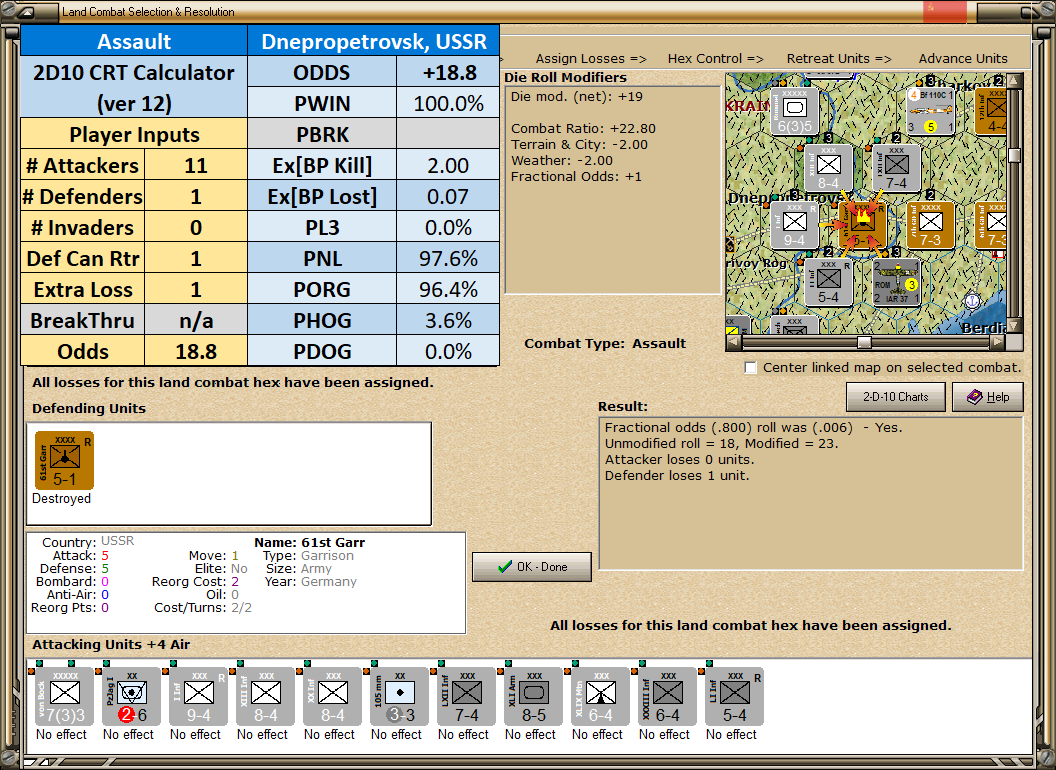
Task: Open the Retreat Units step
Action: (x=838, y=59)
